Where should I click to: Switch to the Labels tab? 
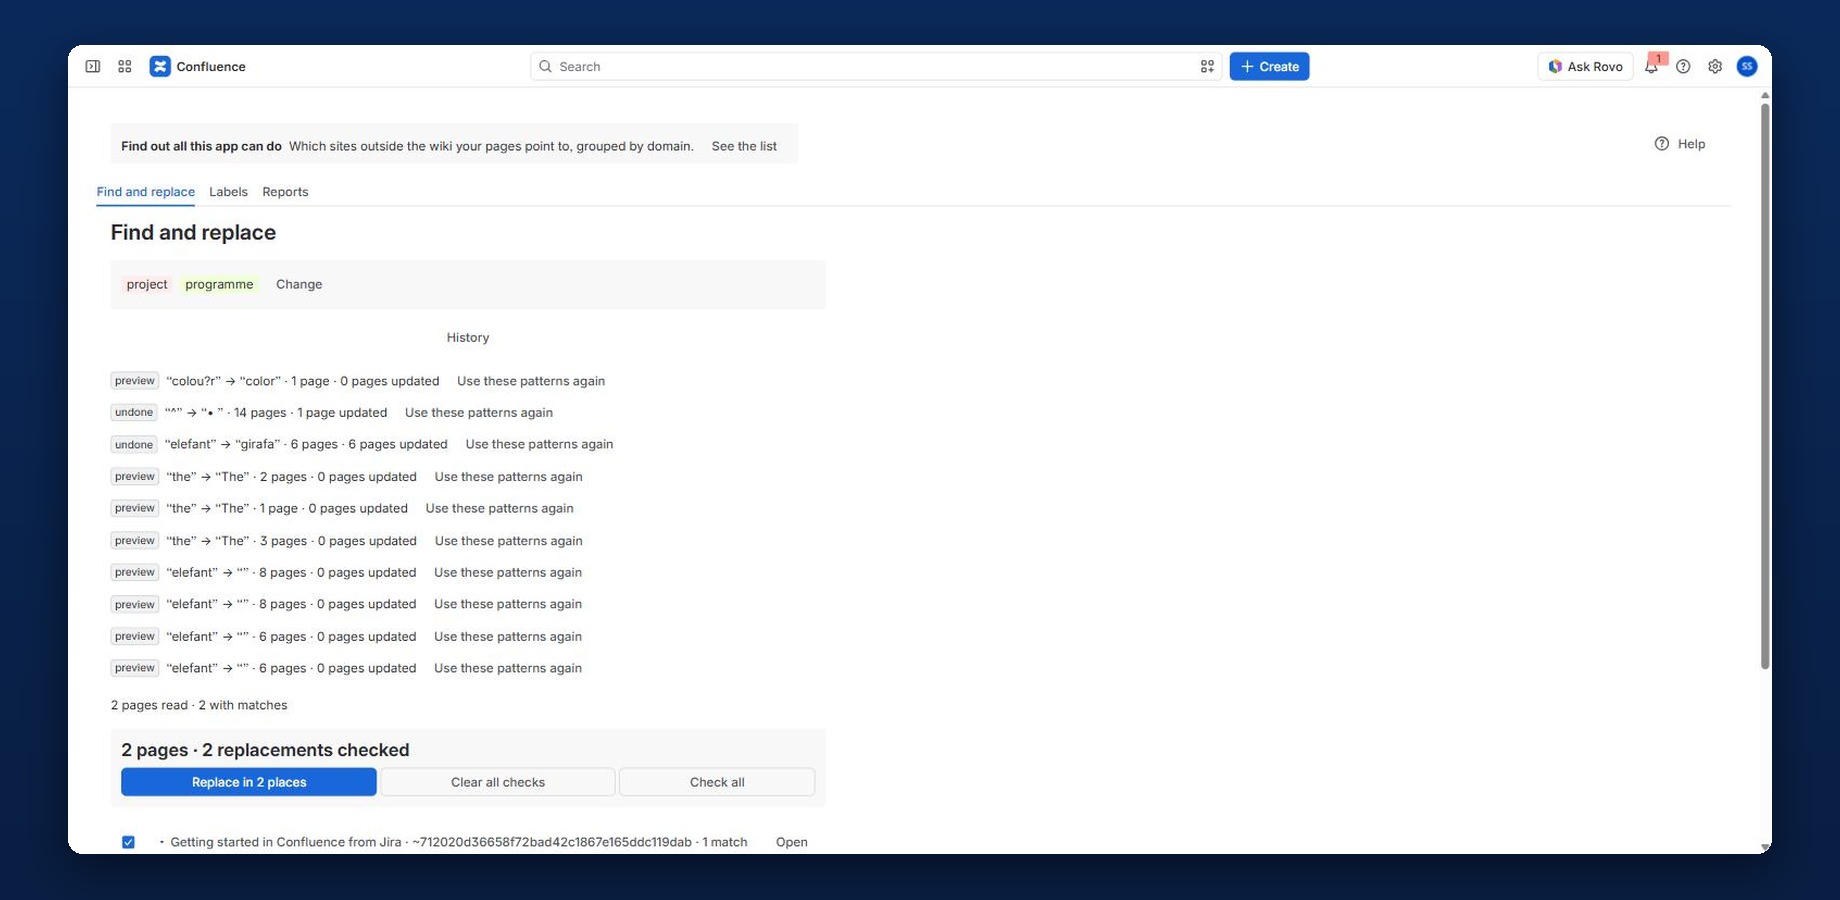(x=228, y=192)
